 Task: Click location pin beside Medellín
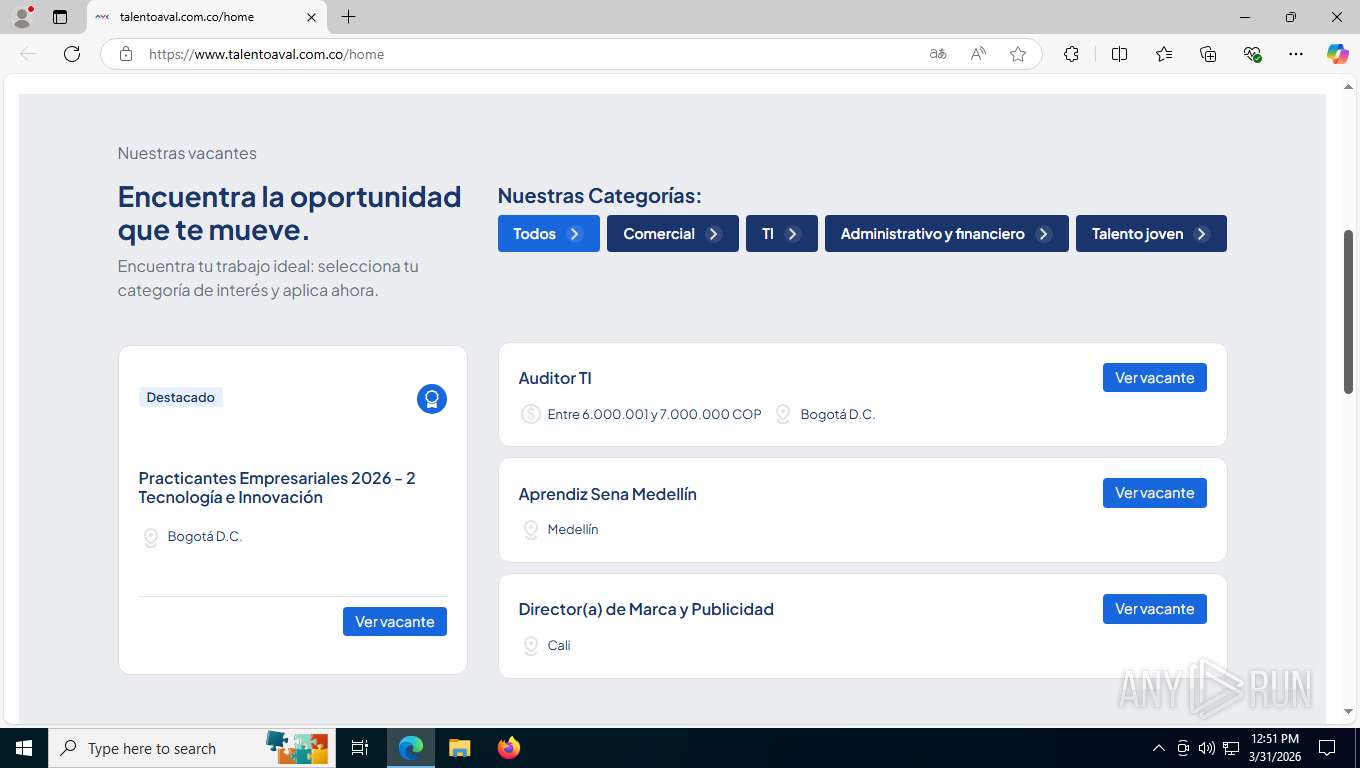pyautogui.click(x=531, y=530)
